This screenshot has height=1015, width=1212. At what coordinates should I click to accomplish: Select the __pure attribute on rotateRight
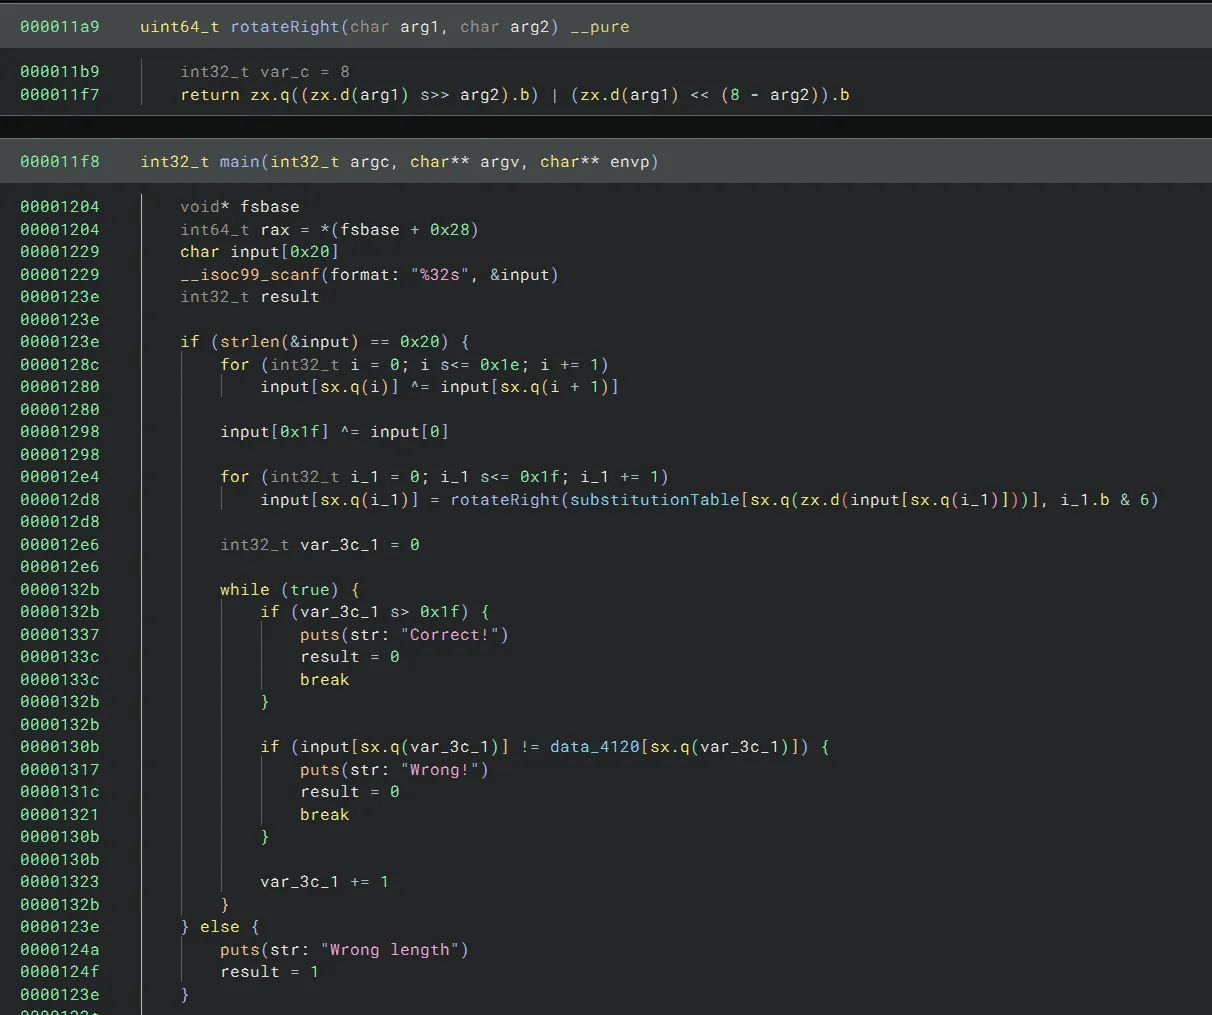tap(600, 27)
